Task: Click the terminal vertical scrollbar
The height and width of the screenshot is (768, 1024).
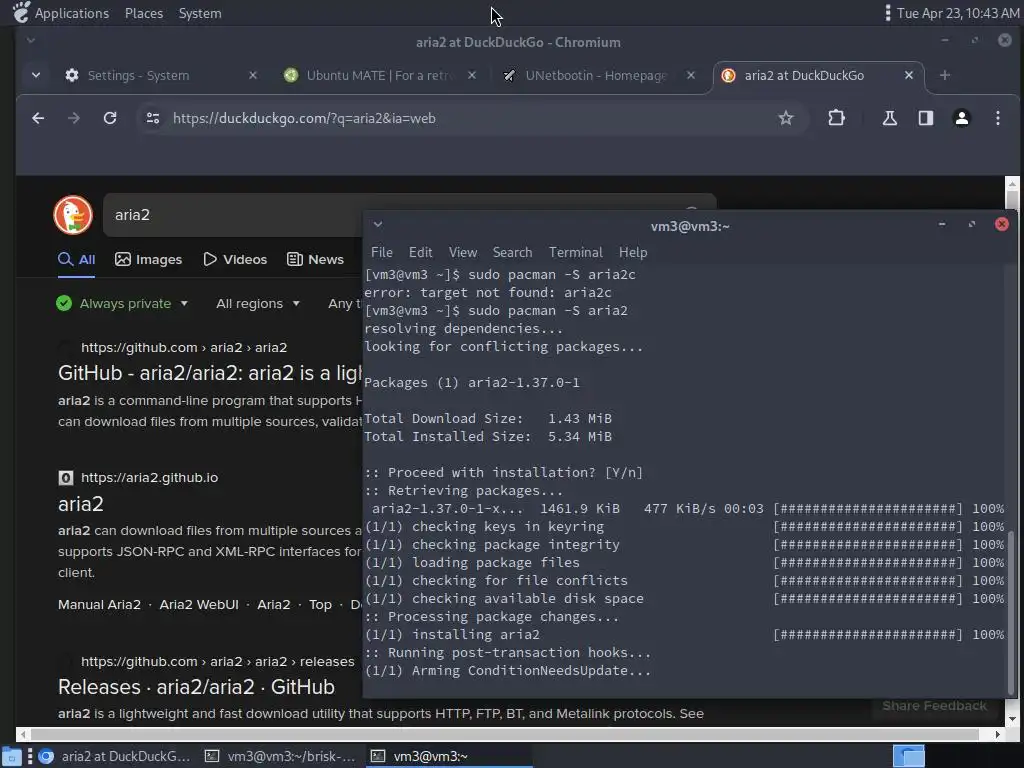Action: 1011,613
